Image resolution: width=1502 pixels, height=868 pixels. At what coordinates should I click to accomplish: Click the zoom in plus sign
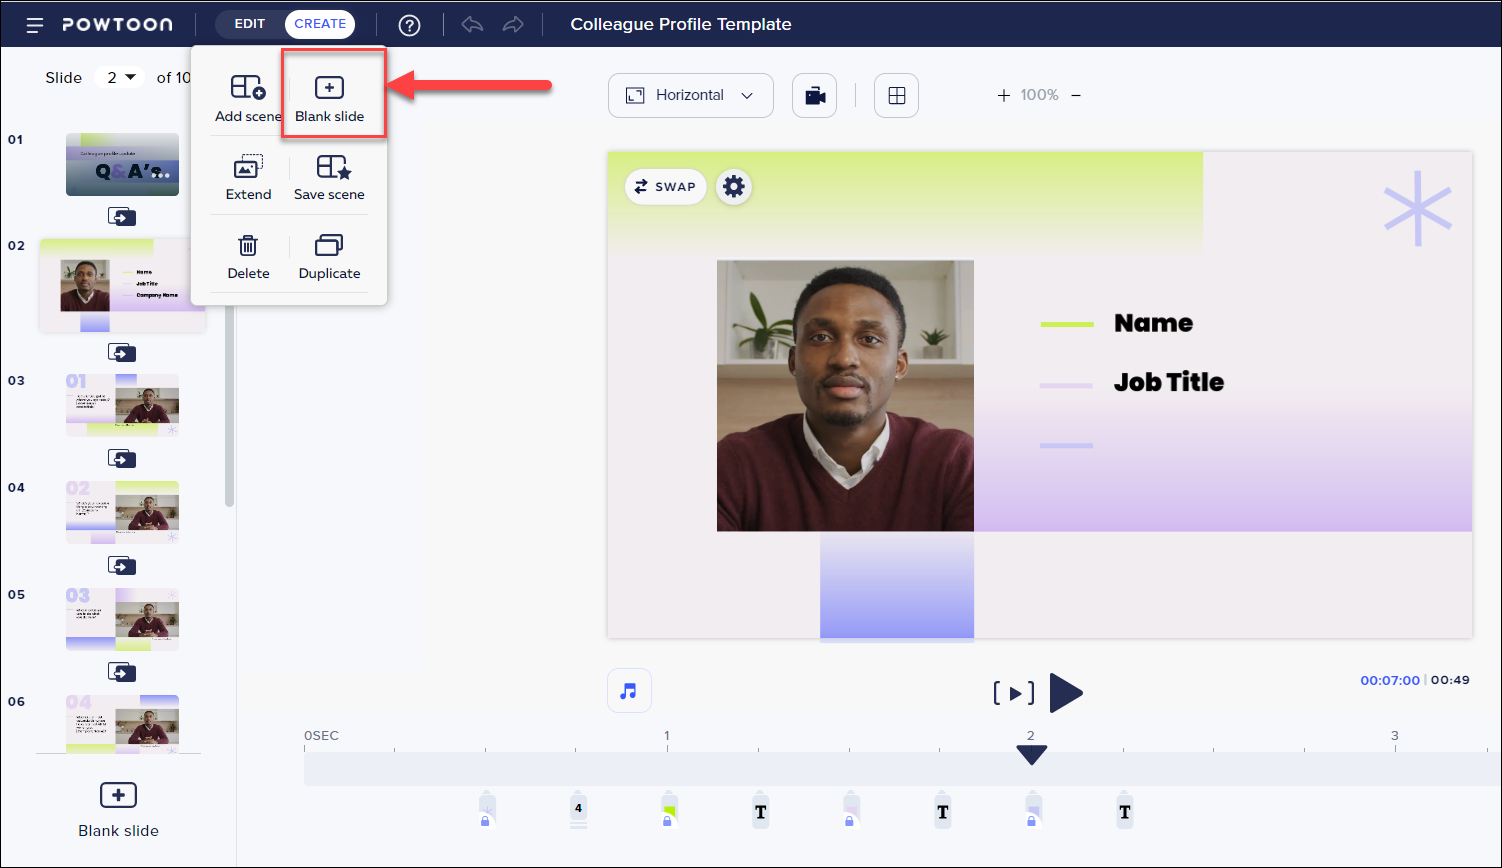[1003, 96]
